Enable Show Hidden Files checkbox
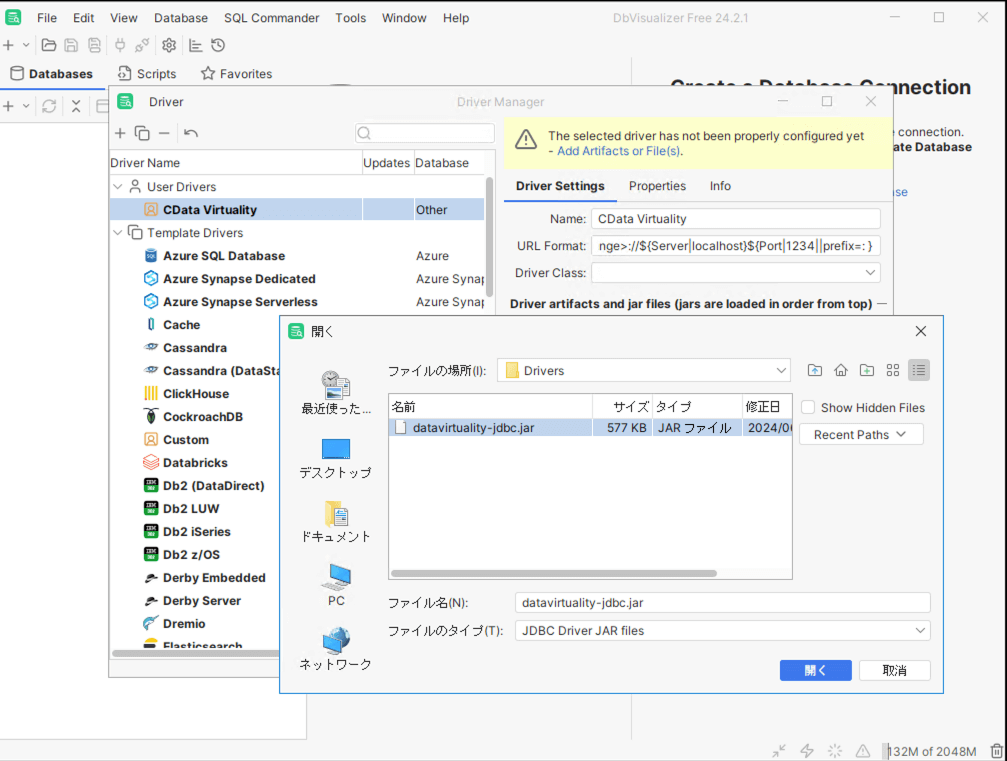The height and width of the screenshot is (761, 1007). click(x=808, y=407)
